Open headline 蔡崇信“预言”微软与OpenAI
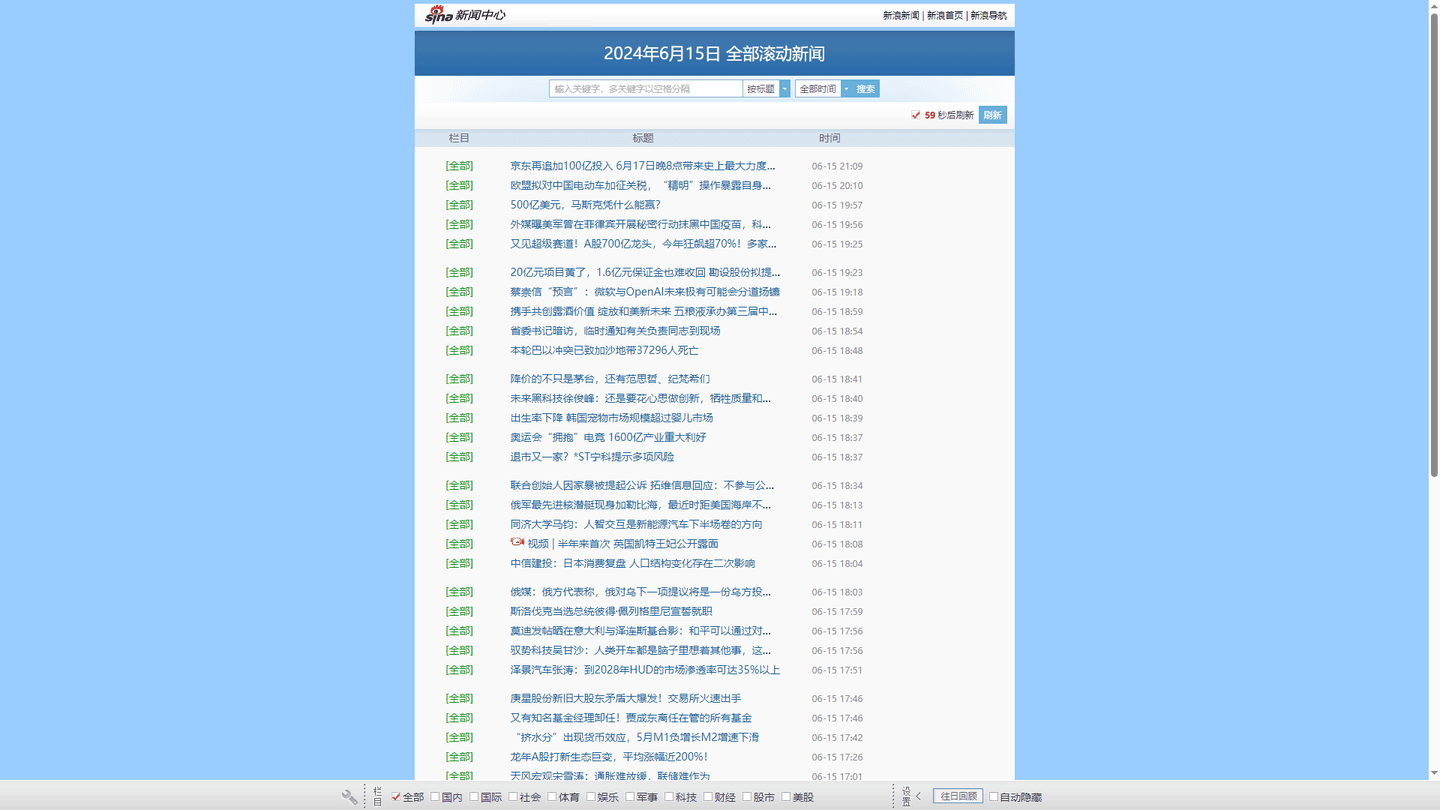 click(x=645, y=292)
